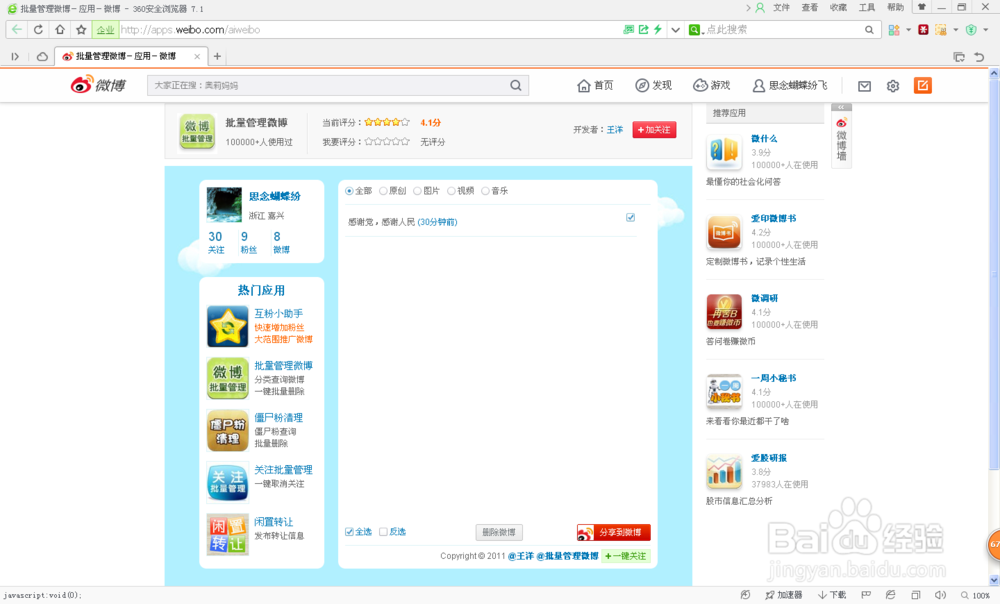Toggle the 反选 checkbox
The image size is (1000, 604).
click(x=383, y=532)
